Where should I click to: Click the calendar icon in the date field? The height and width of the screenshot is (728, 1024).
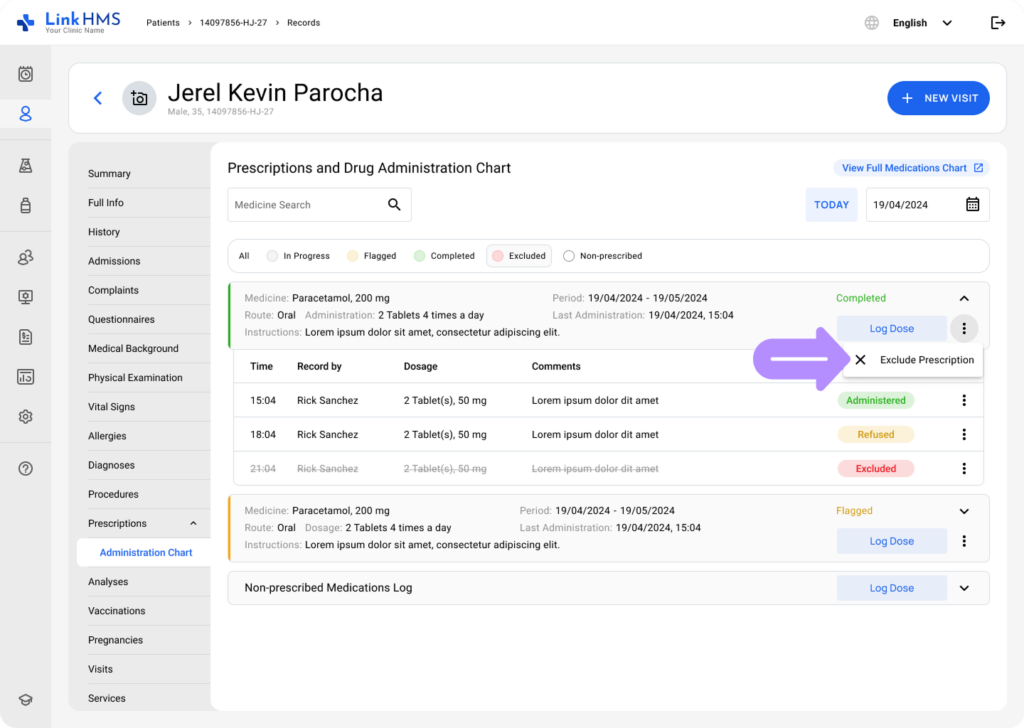click(x=972, y=205)
